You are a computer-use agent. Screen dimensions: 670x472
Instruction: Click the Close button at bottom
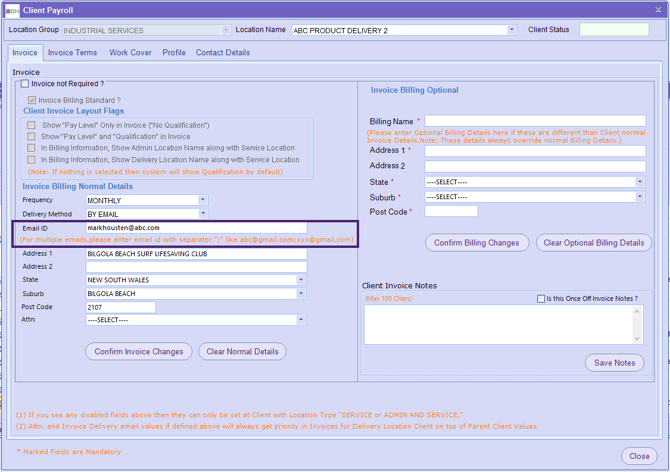pos(639,456)
